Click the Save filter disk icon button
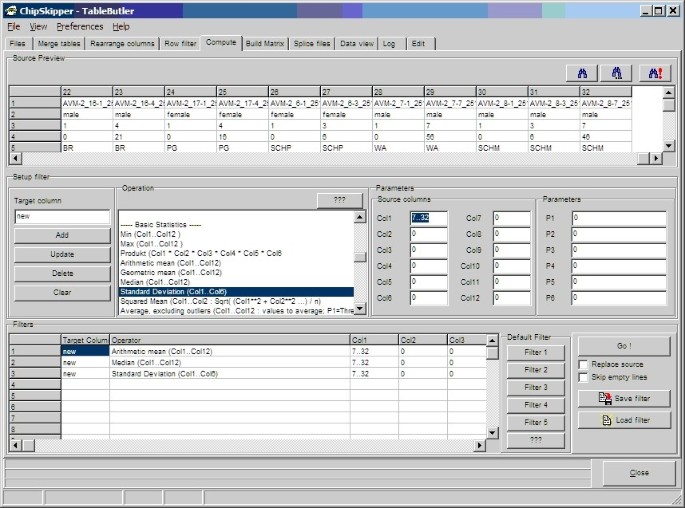This screenshot has width=685, height=508. (624, 398)
